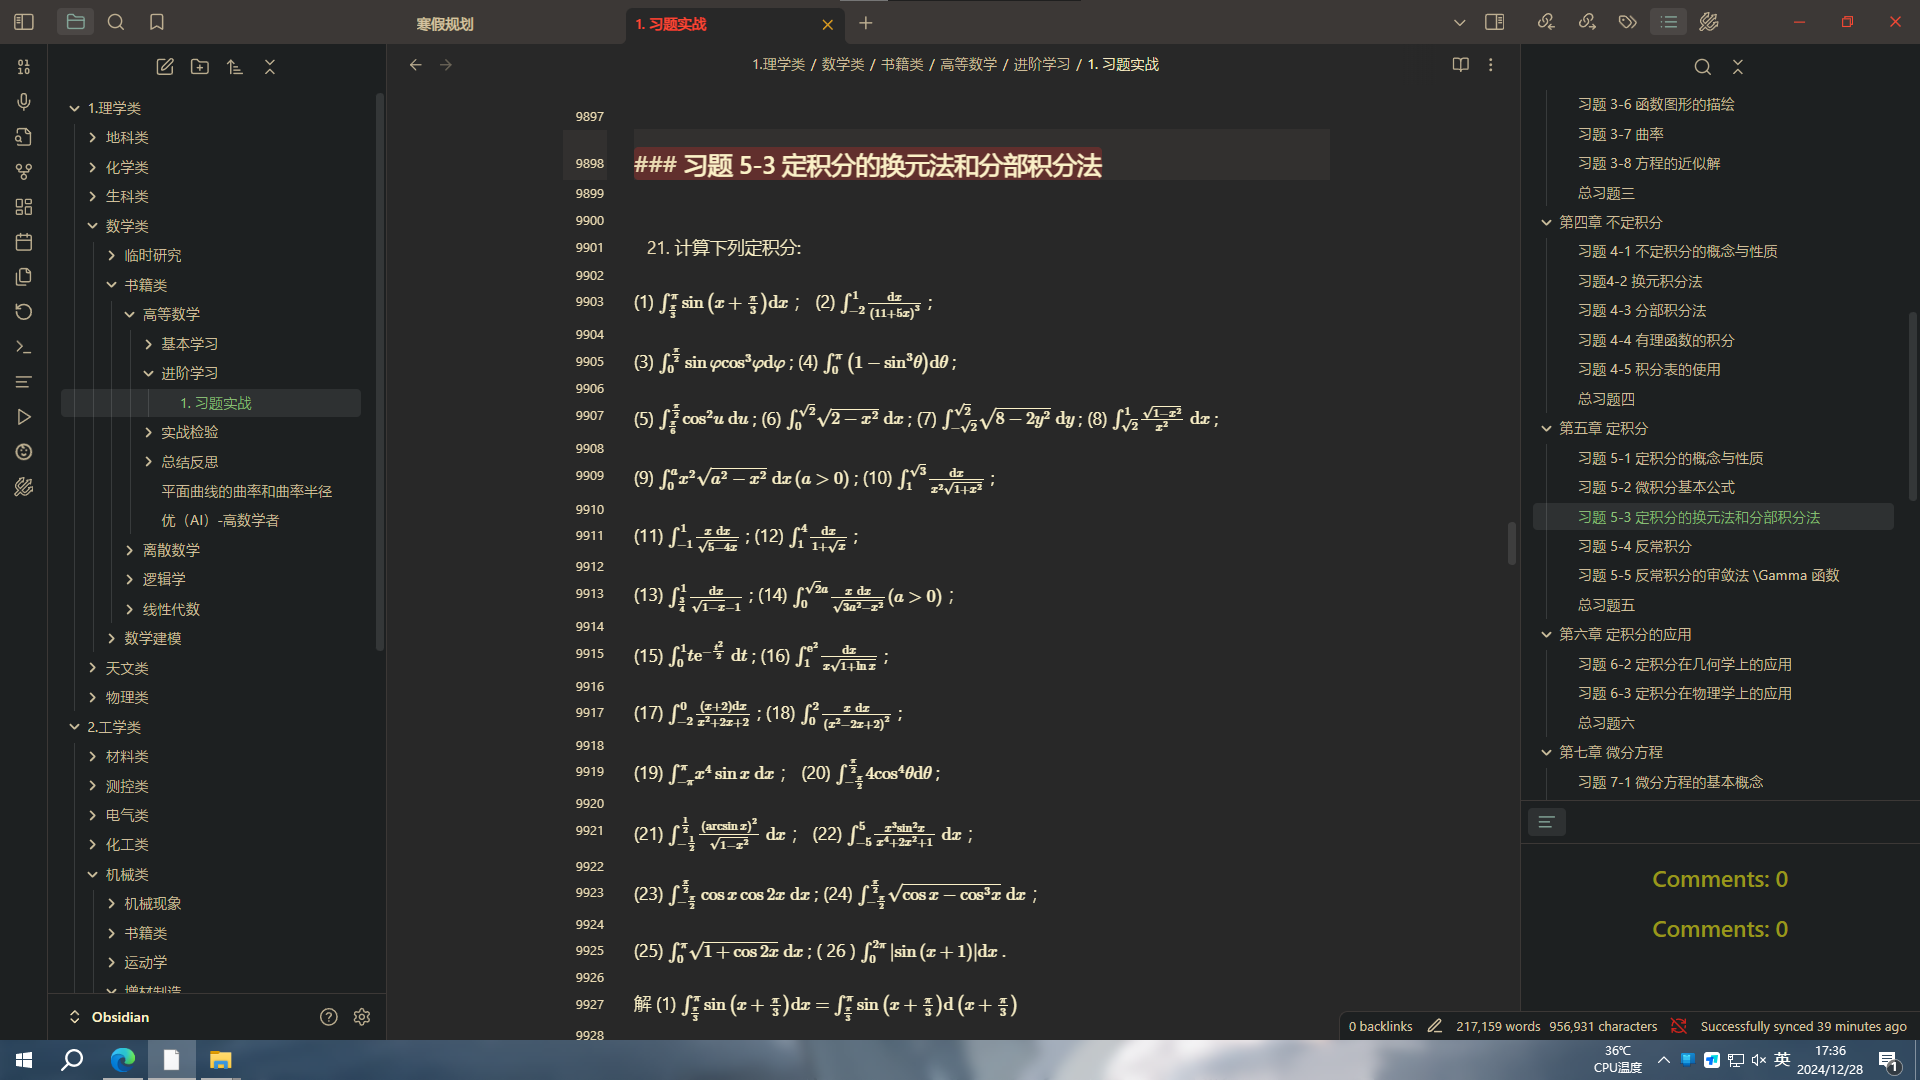Open the command palette terminal icon
Screen dimensions: 1920x1080
tap(24, 347)
